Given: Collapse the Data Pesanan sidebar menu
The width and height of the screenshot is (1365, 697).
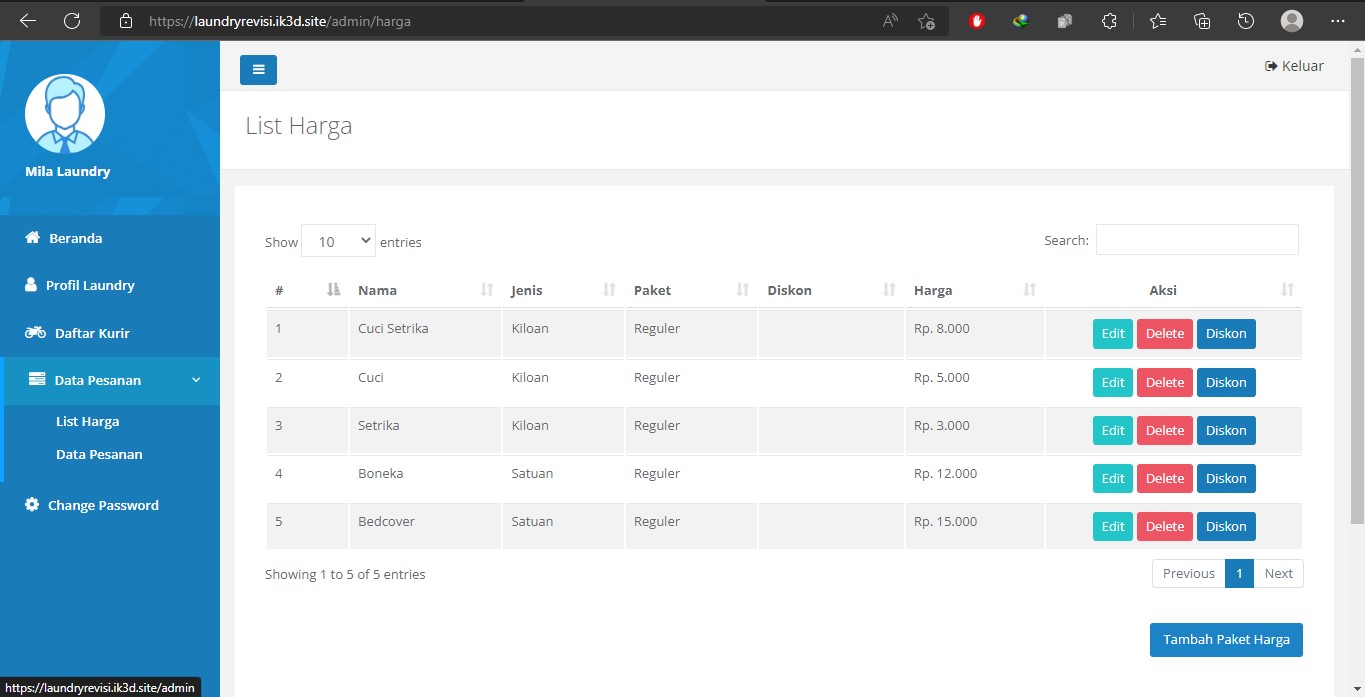Looking at the screenshot, I should (x=110, y=380).
